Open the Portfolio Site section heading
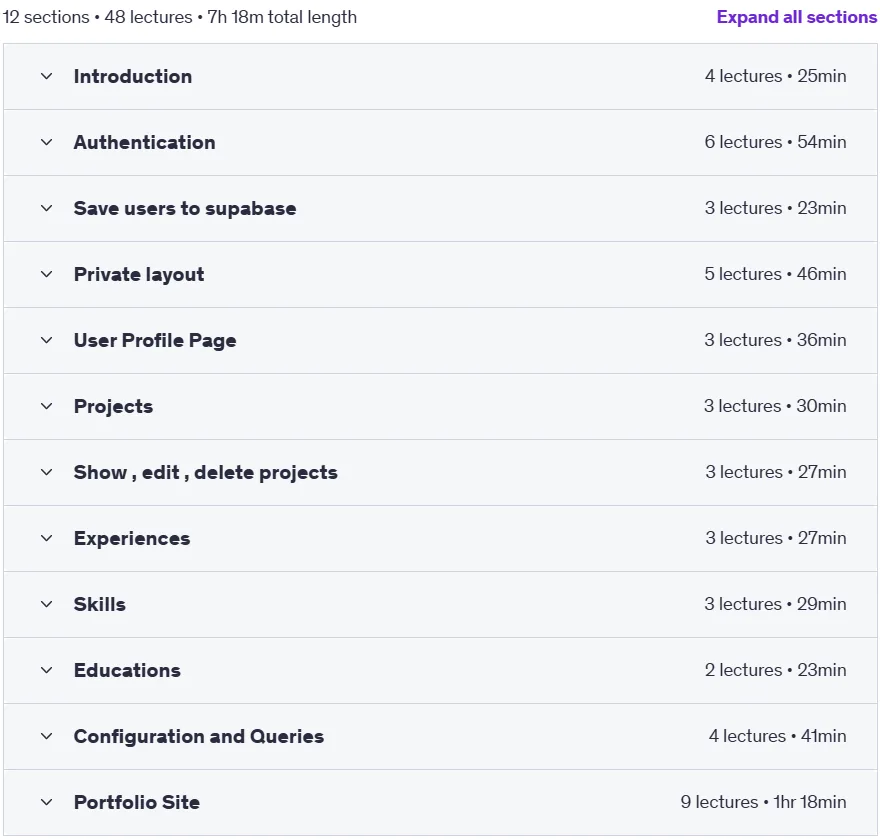The height and width of the screenshot is (839, 880). point(137,802)
